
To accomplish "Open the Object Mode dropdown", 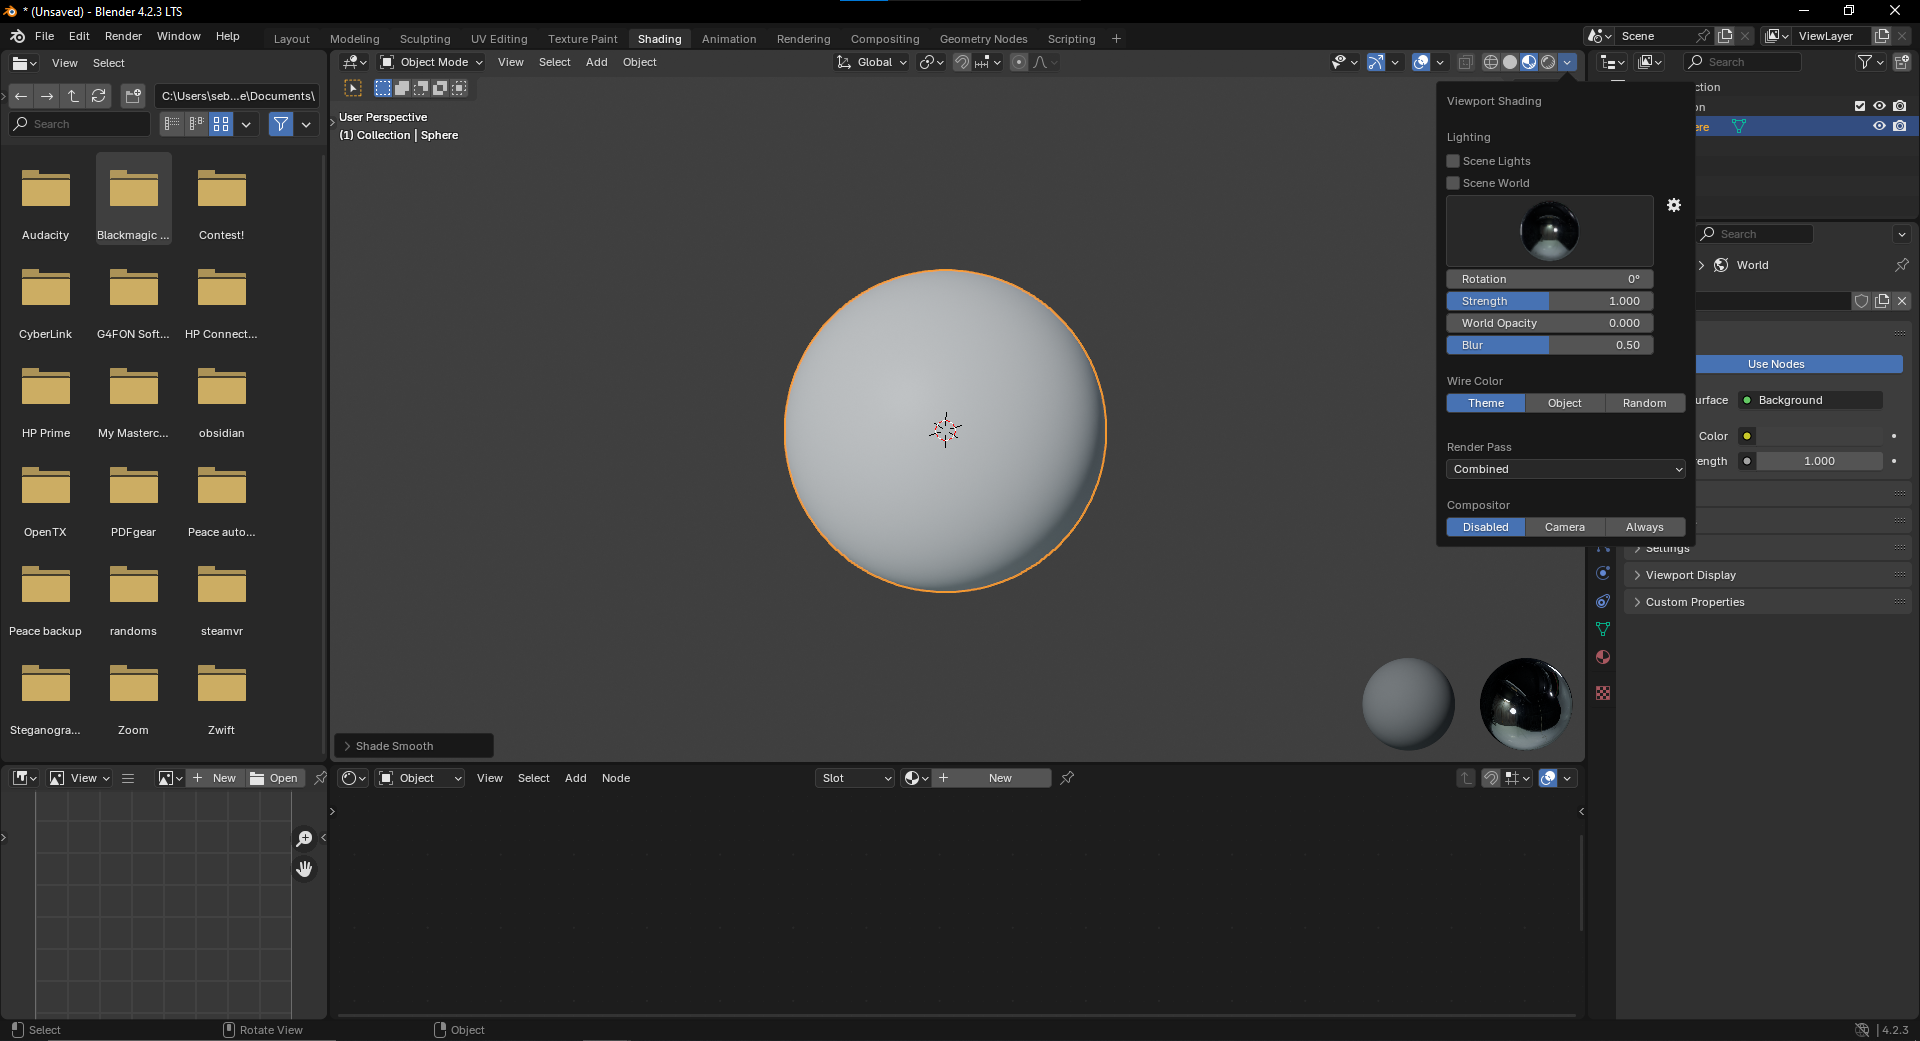I will click(430, 62).
